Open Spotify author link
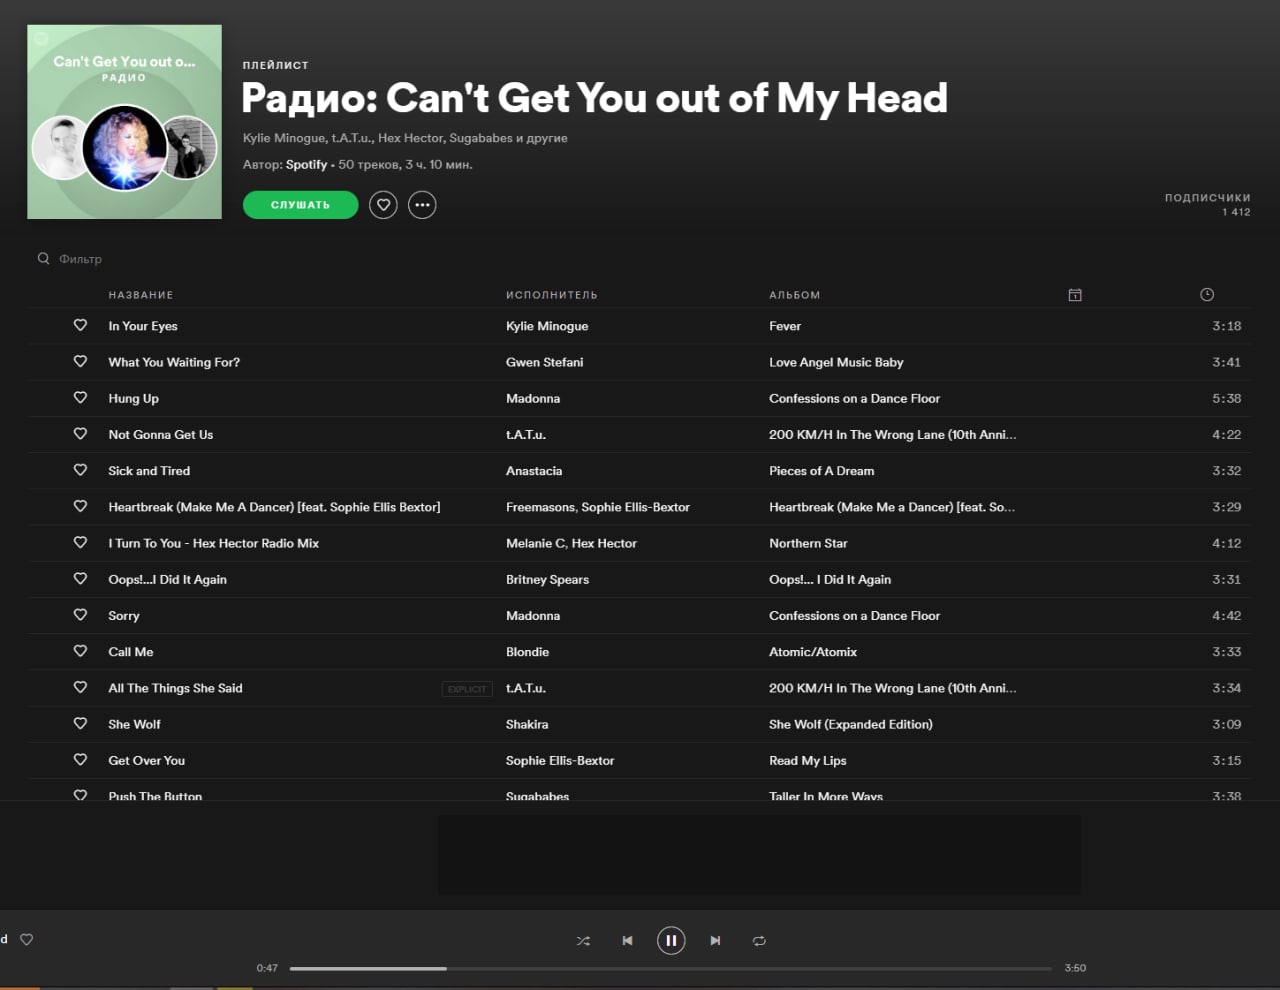This screenshot has width=1280, height=990. coord(306,165)
